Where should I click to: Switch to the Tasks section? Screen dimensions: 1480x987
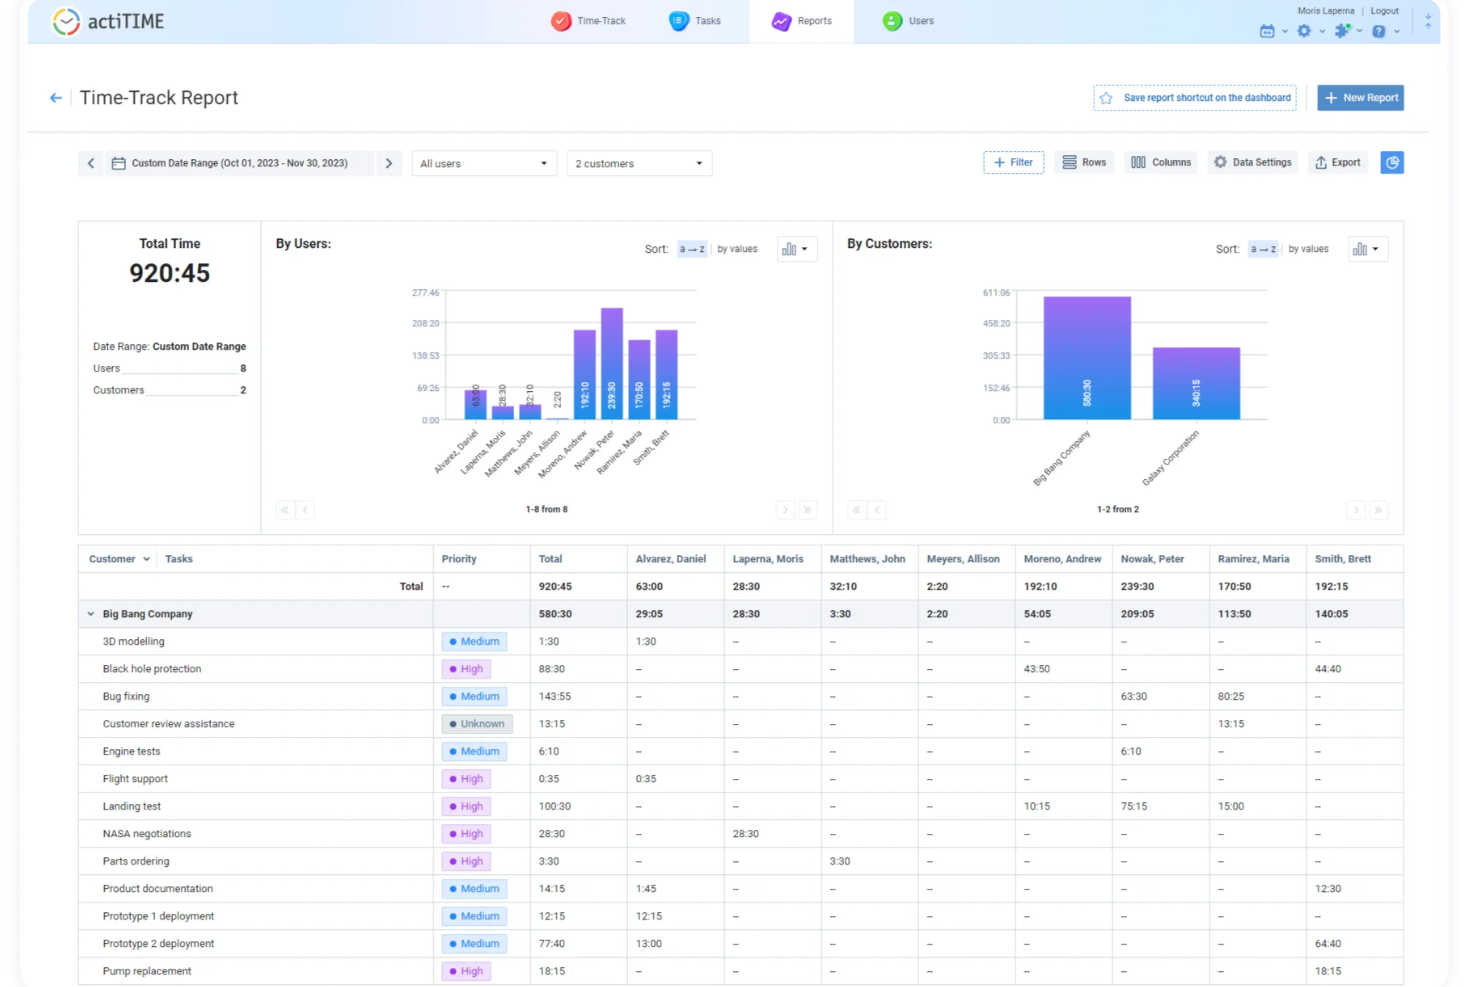pos(696,21)
